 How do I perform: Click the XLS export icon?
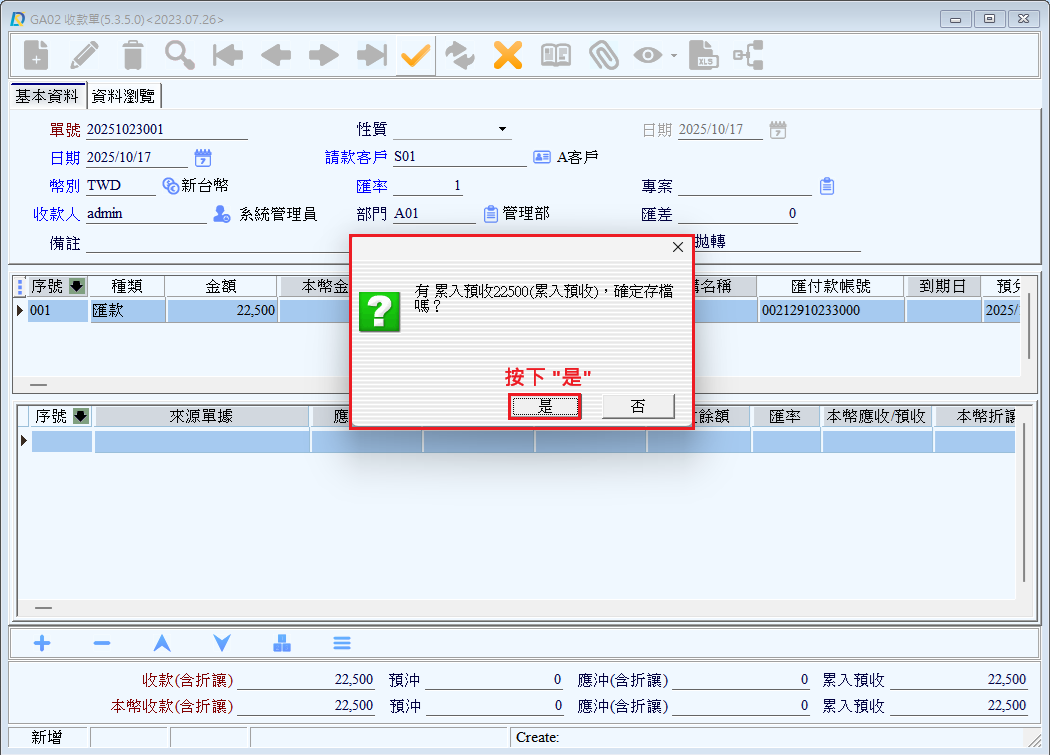[x=705, y=56]
